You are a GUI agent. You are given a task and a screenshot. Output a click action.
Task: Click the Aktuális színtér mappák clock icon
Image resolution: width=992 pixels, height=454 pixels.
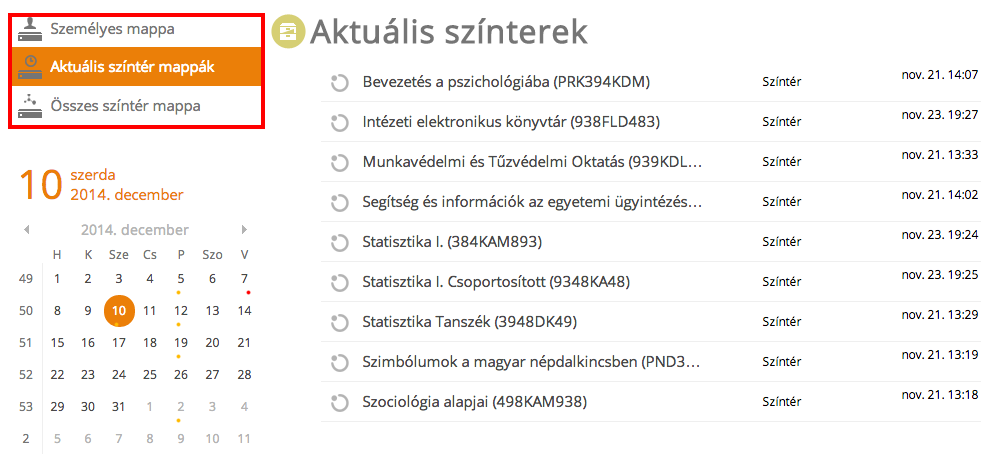point(29,67)
